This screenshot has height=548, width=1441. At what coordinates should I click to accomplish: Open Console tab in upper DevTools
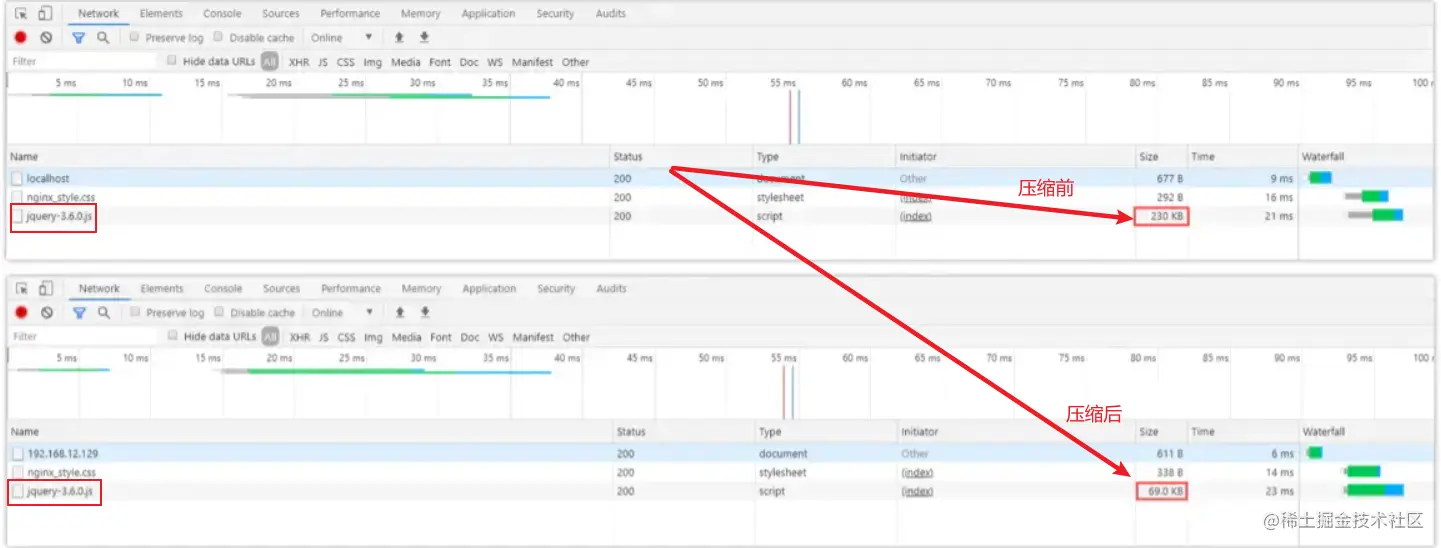(x=222, y=13)
